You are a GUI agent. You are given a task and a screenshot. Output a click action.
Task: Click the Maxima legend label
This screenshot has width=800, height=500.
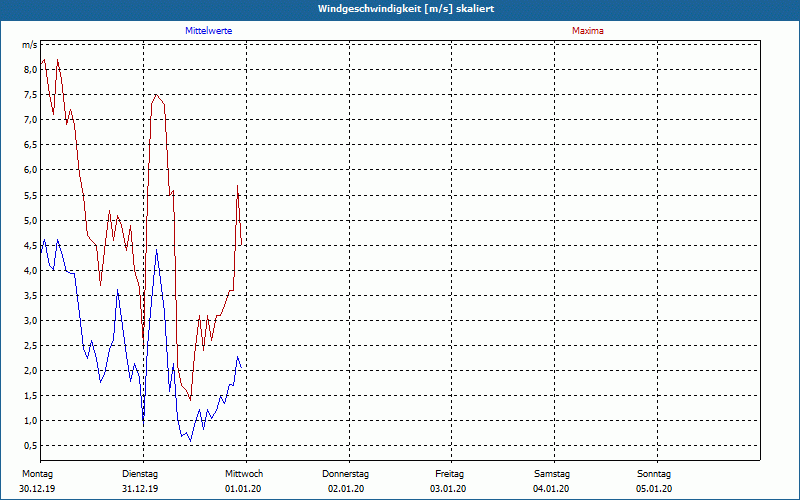tap(587, 31)
